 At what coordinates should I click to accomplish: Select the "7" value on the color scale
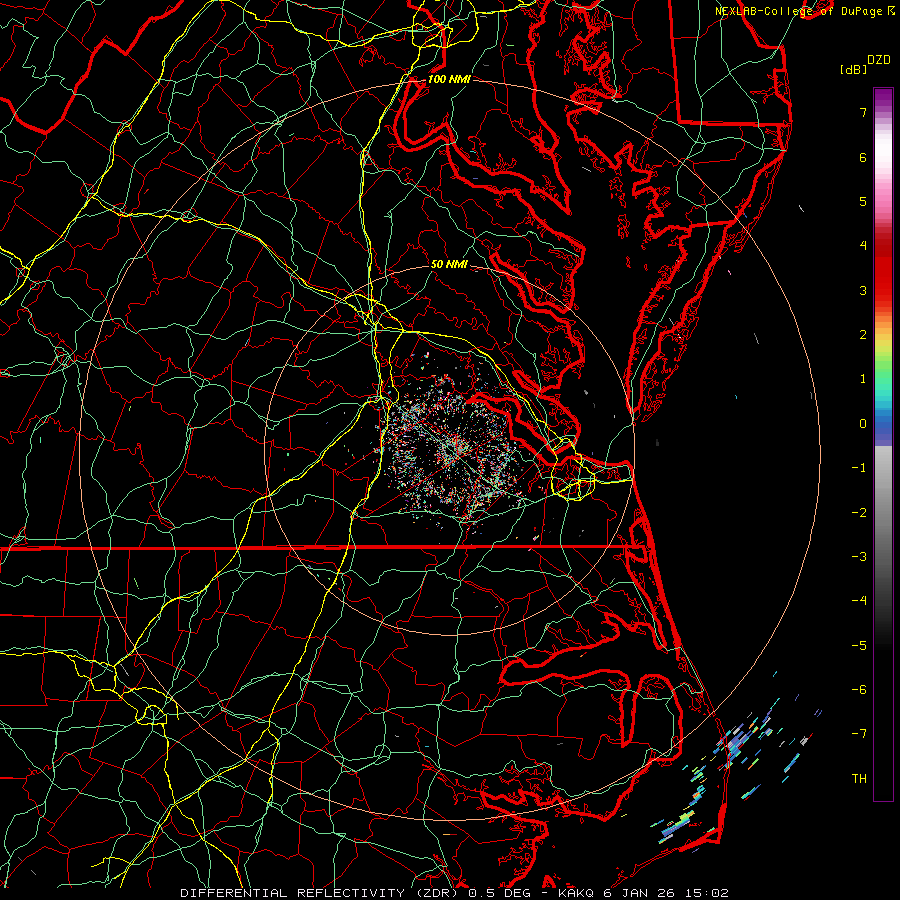863,112
